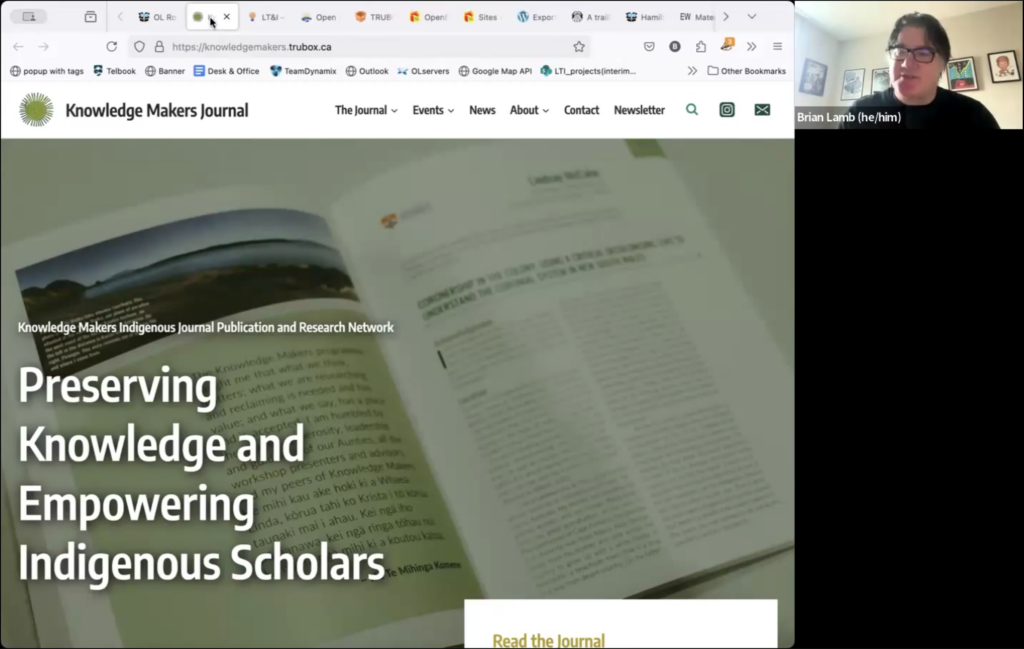Click the 'Knowledge Makers Indigenous Journal Publication' tagline
1024x649 pixels.
206,327
